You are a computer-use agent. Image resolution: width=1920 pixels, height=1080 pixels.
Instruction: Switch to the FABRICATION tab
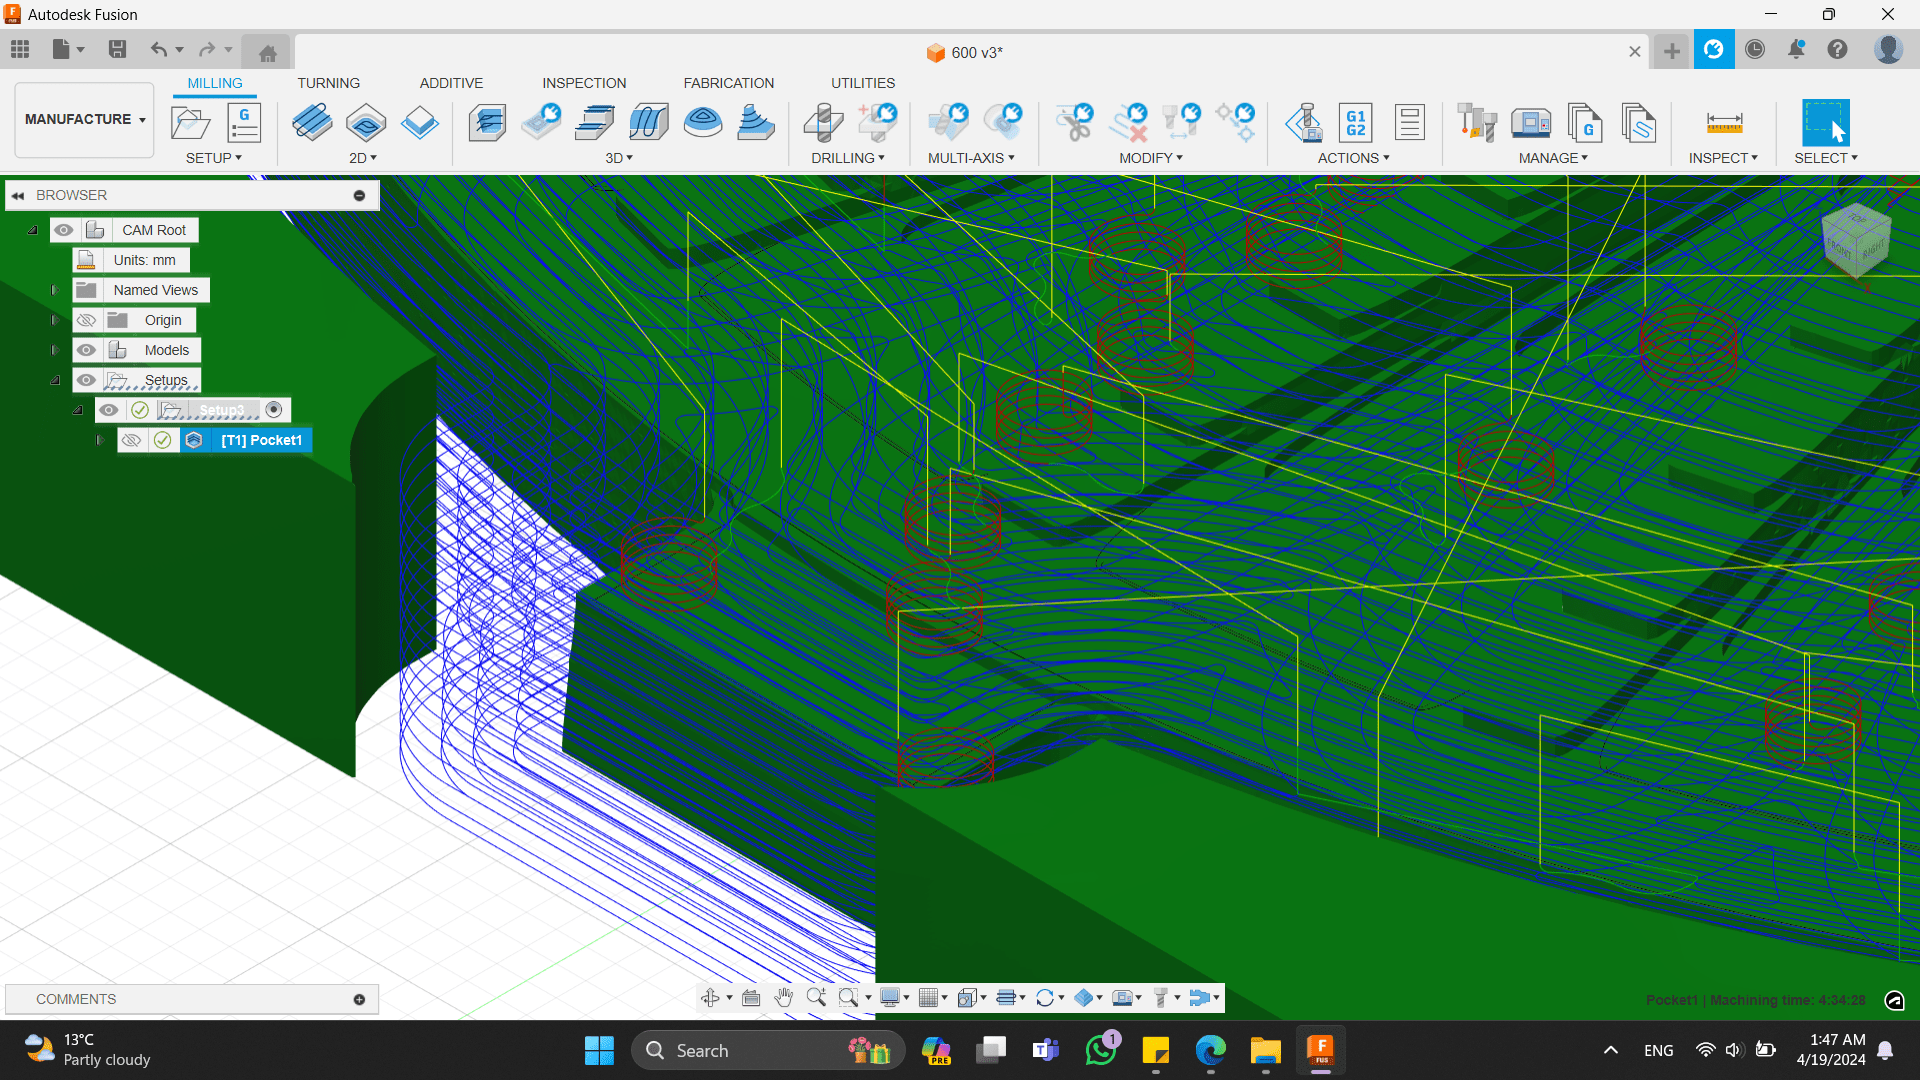729,83
